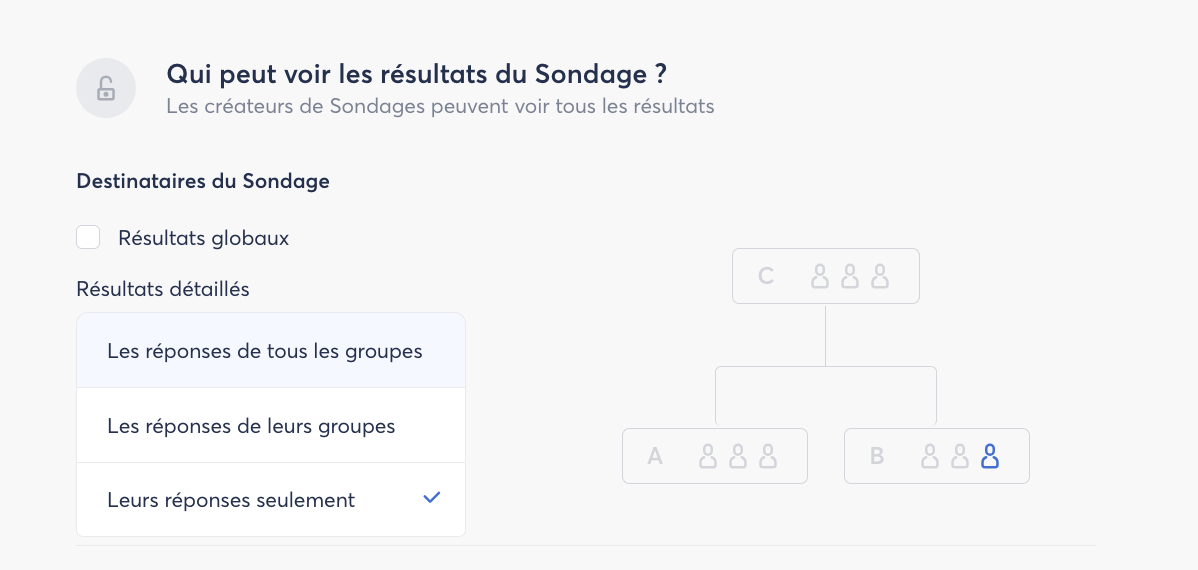Viewport: 1198px width, 570px height.
Task: Click middle person icon in group C
Action: tap(850, 276)
